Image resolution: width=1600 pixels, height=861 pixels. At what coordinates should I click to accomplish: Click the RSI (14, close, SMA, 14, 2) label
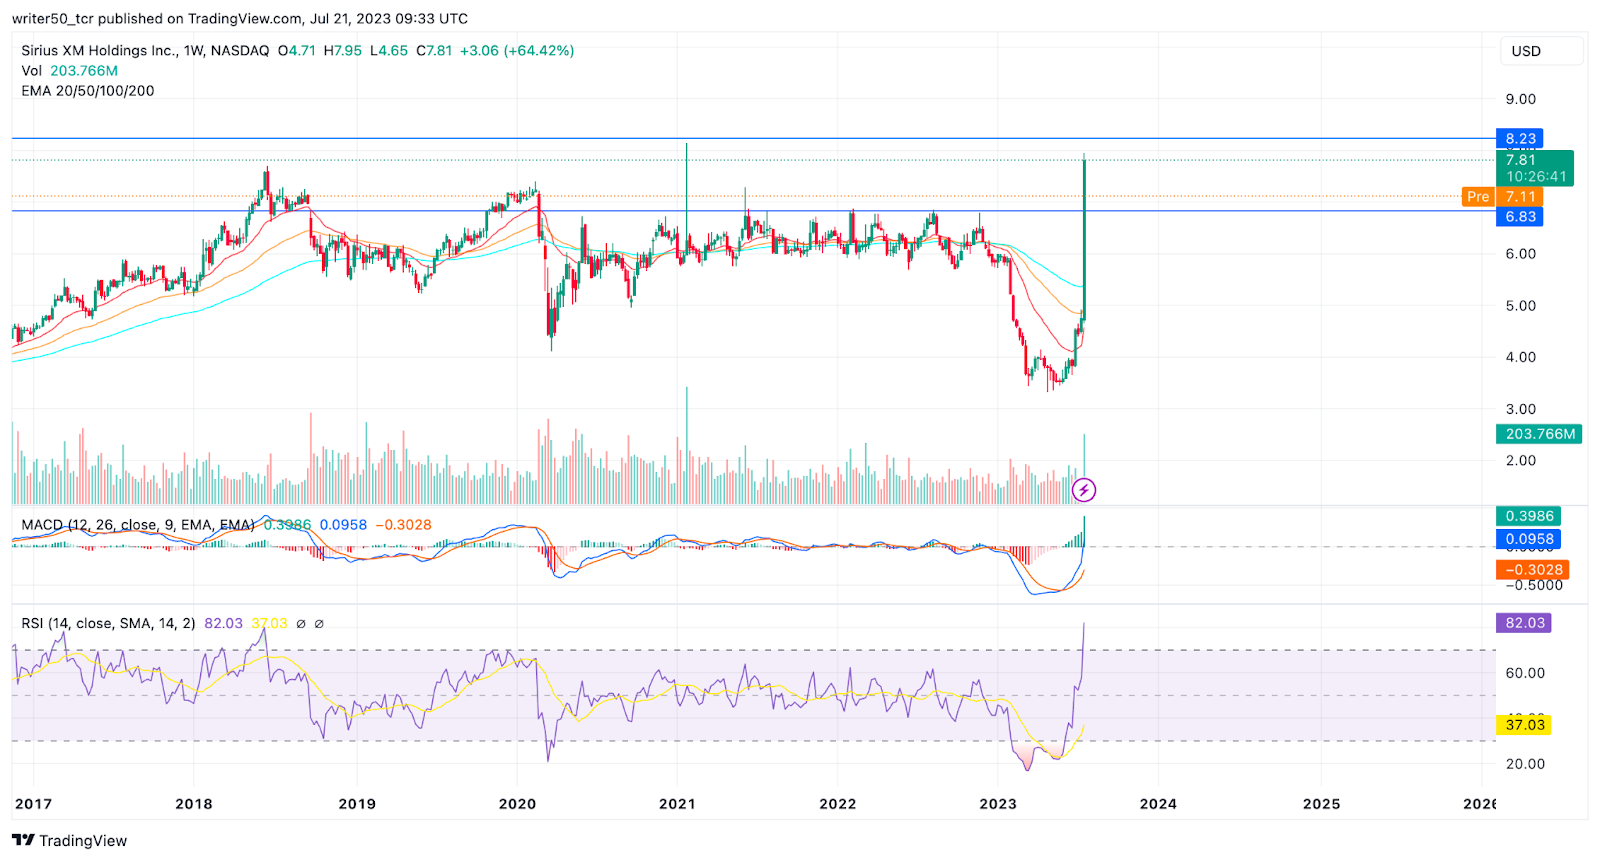109,623
